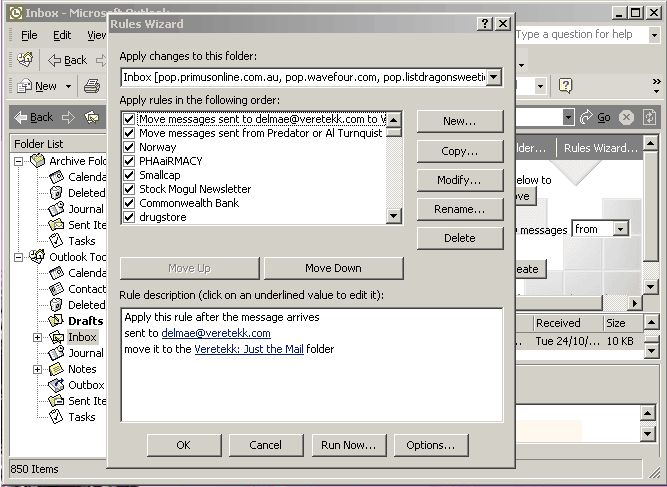Click Rules Wizard tab in the background pane
The width and height of the screenshot is (667, 487).
pos(600,148)
